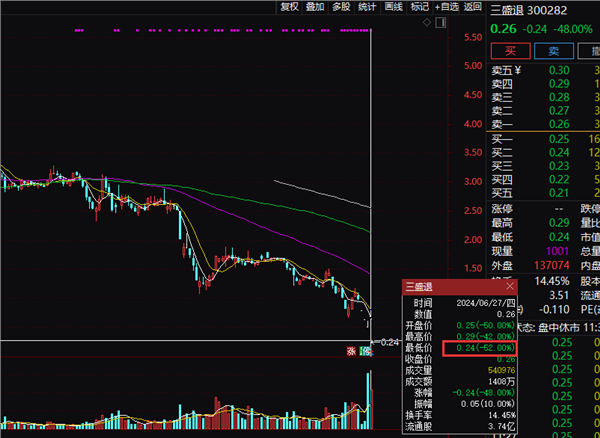
Task: Activate the 画线 drawing tool
Action: (393, 7)
